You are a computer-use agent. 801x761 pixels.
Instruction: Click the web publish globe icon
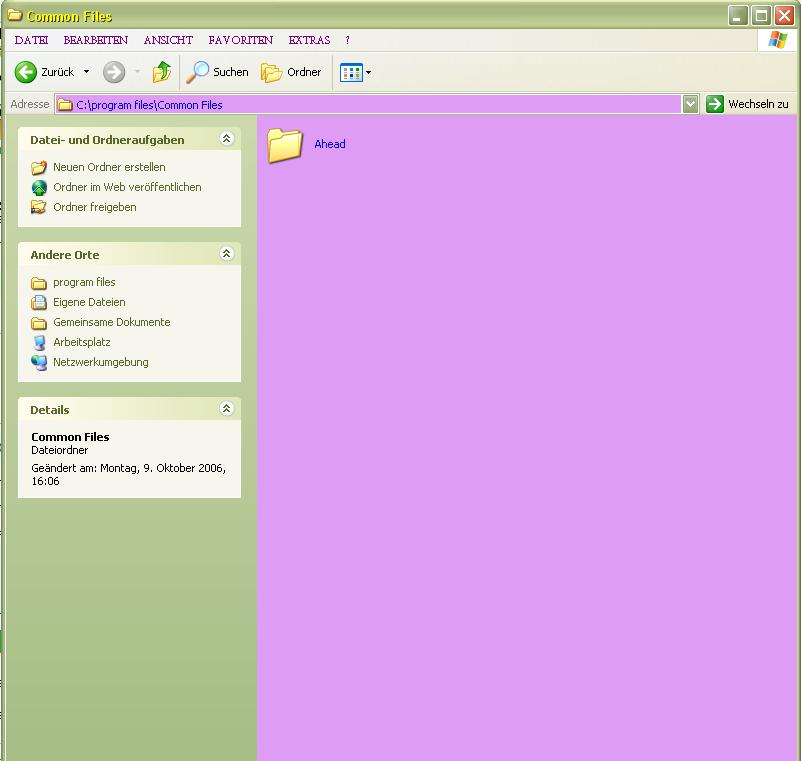[39, 187]
